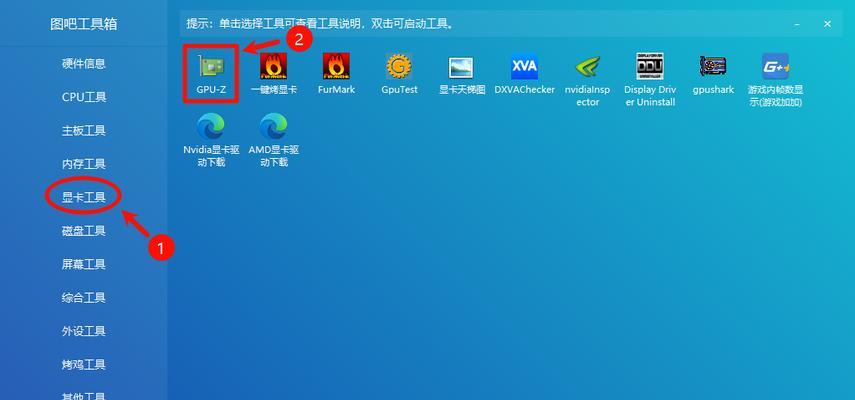The image size is (855, 400).
Task: Minimize the toolbox window
Action: [x=797, y=24]
